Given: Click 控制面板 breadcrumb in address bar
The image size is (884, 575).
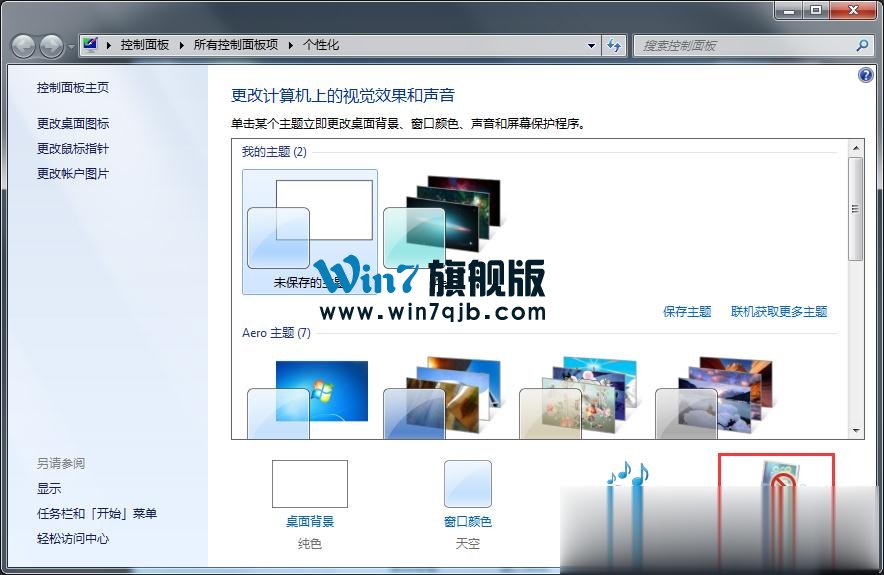Looking at the screenshot, I should 145,45.
